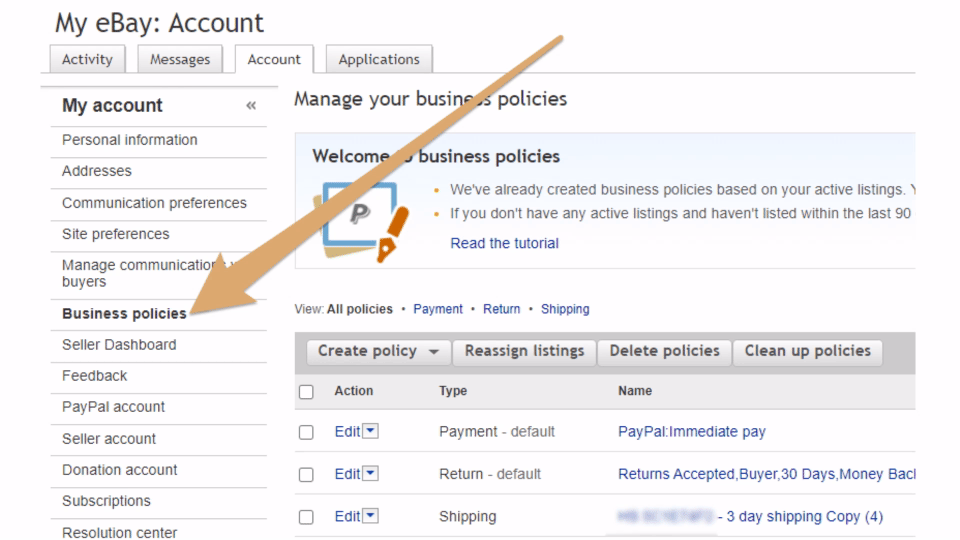
Task: Go to the Applications tab
Action: click(x=379, y=59)
